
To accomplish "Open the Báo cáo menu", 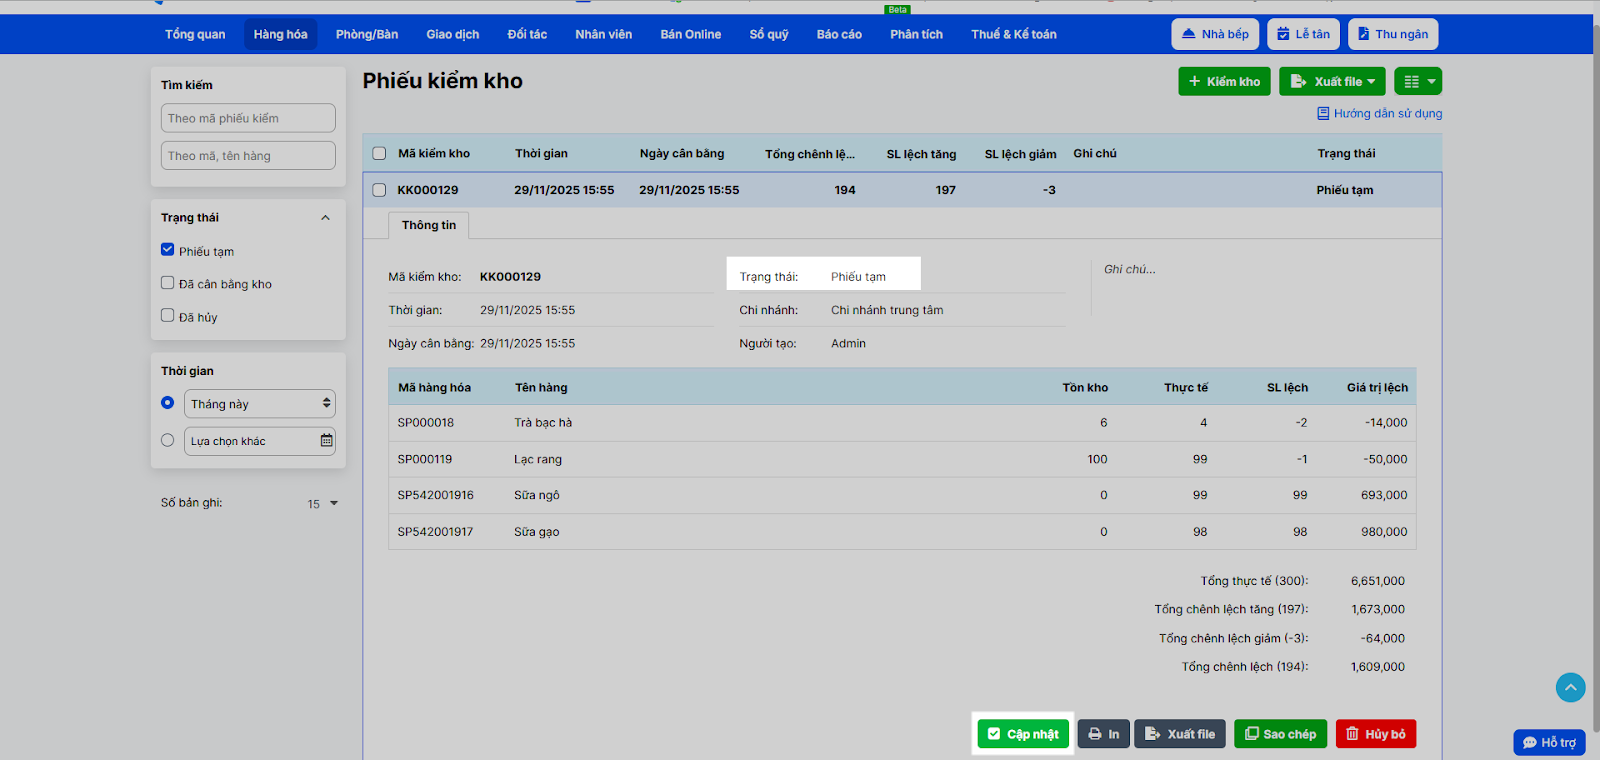I will coord(839,34).
